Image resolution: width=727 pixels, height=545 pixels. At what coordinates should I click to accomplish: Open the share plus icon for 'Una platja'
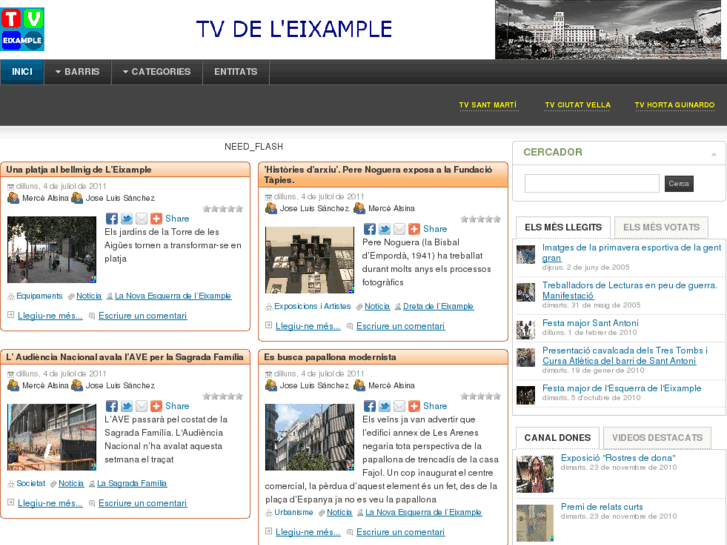click(x=156, y=218)
